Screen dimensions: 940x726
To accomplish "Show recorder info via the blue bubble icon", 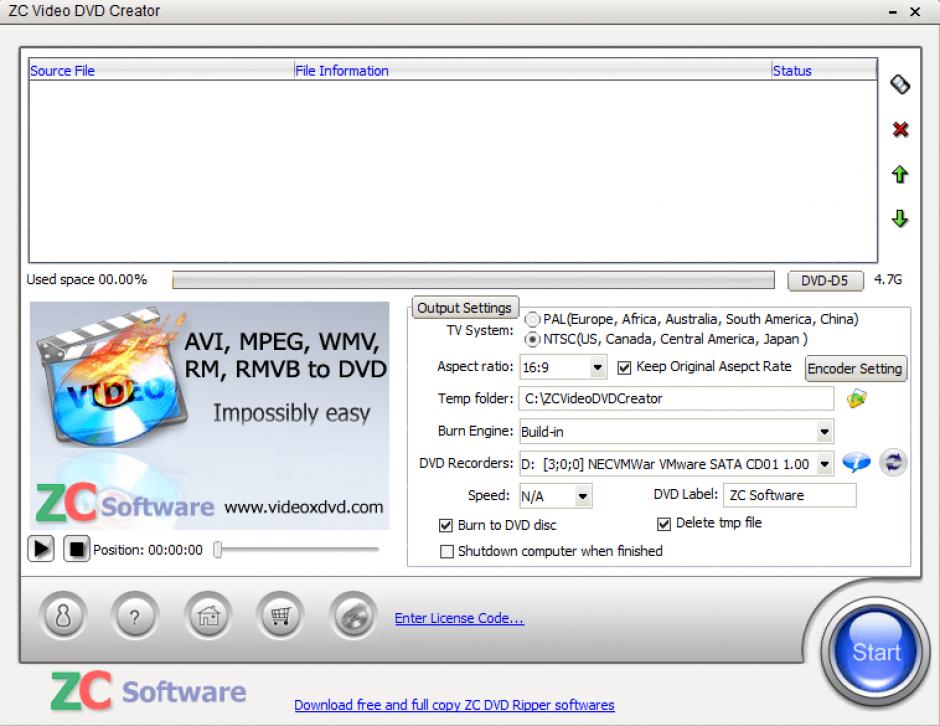I will coord(856,463).
